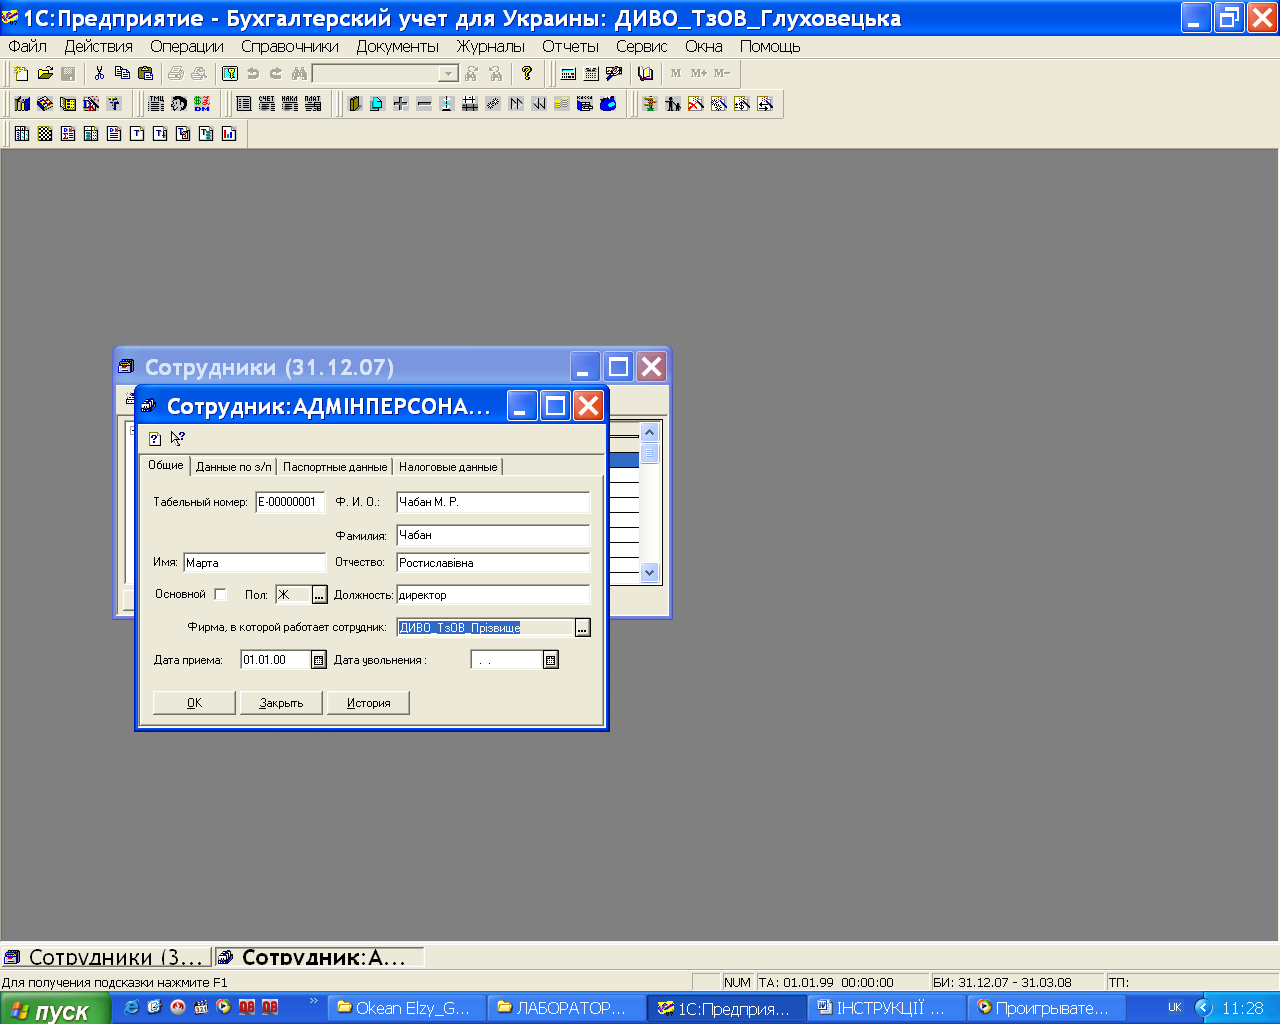Open the Calculator icon in the toolbar
This screenshot has width=1280, height=1024.
[x=568, y=73]
